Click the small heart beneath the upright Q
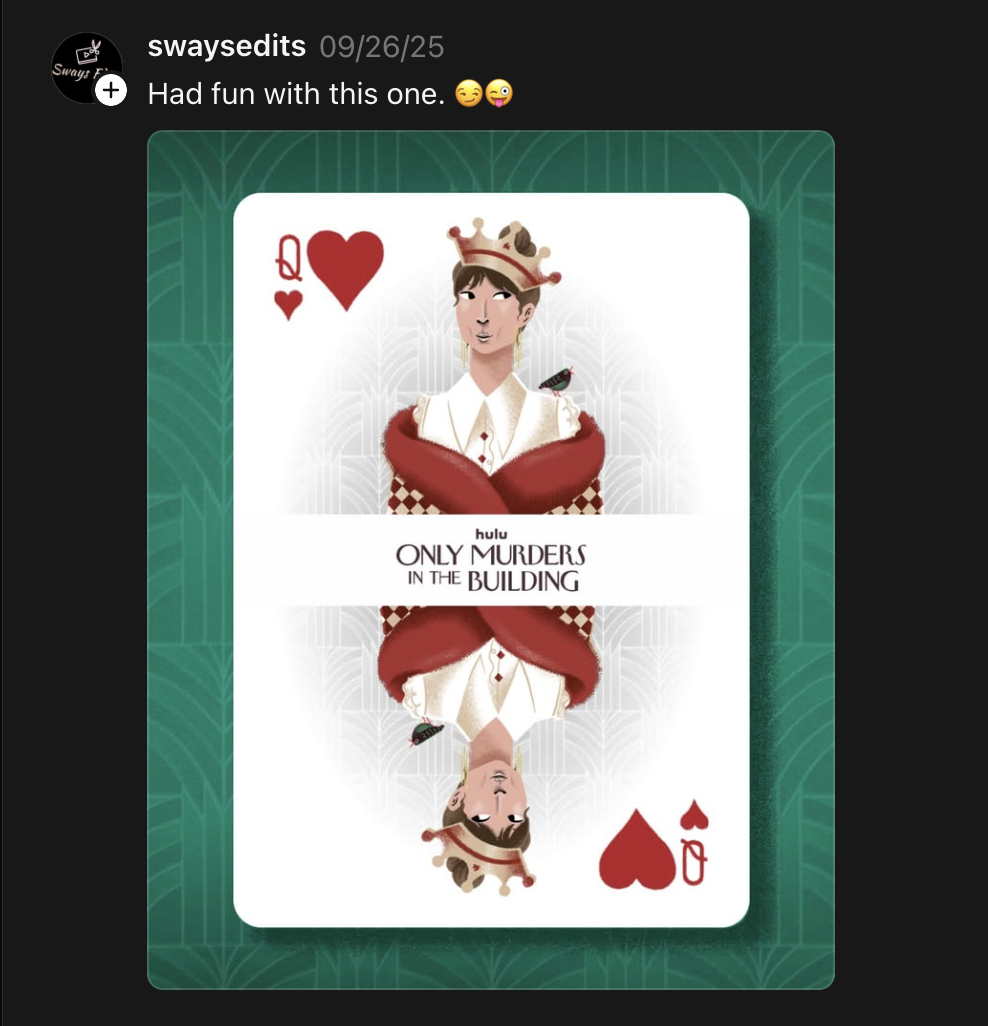 [x=288, y=305]
